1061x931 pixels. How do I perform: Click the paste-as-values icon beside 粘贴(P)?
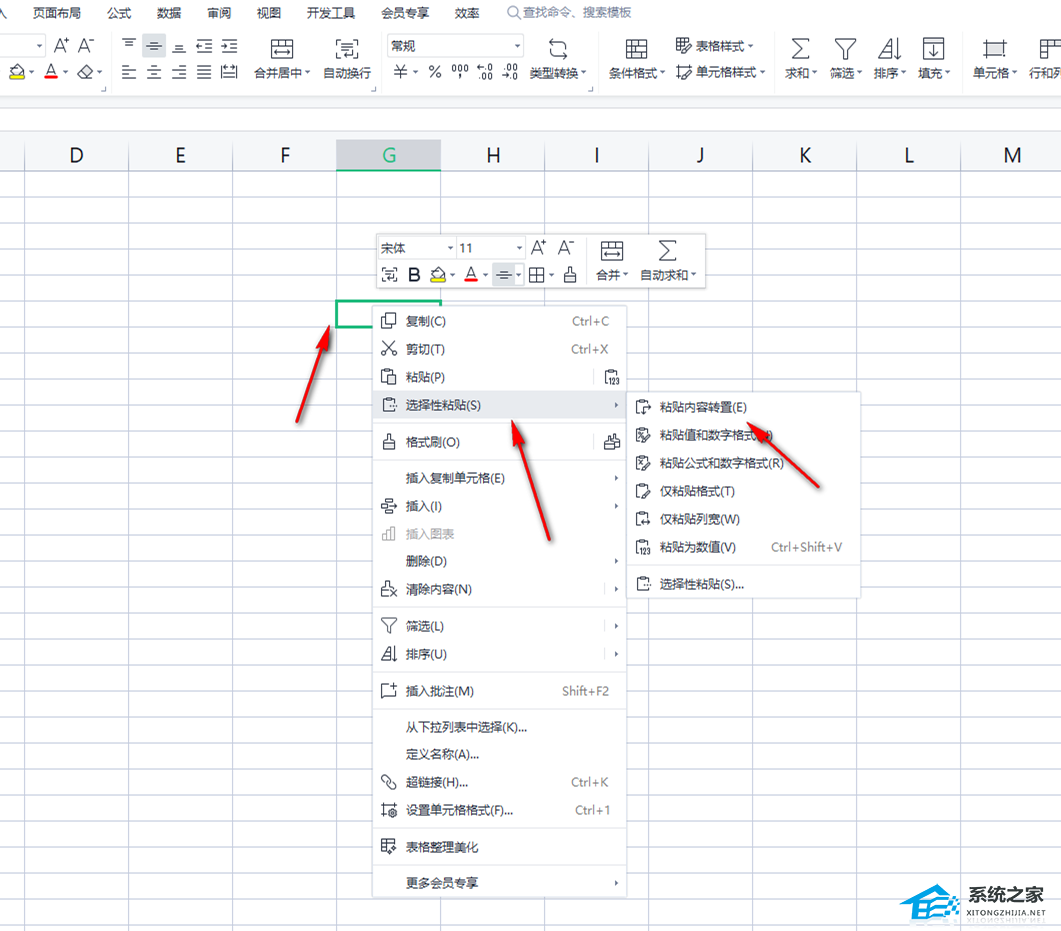point(612,377)
